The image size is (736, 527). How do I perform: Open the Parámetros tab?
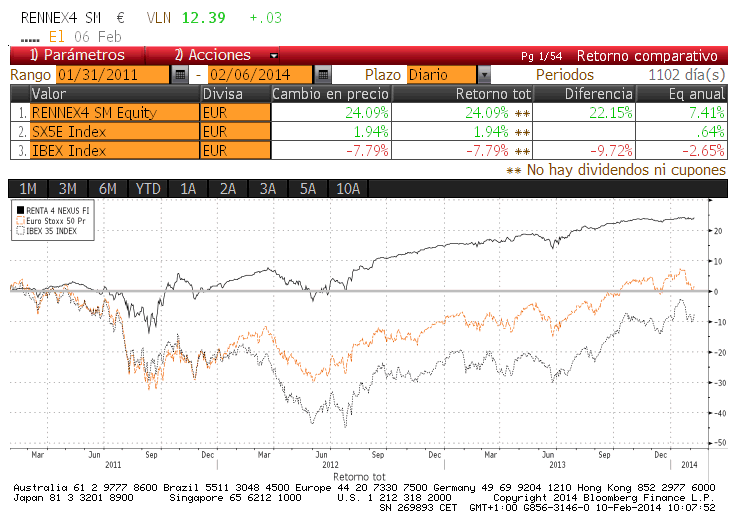point(77,55)
